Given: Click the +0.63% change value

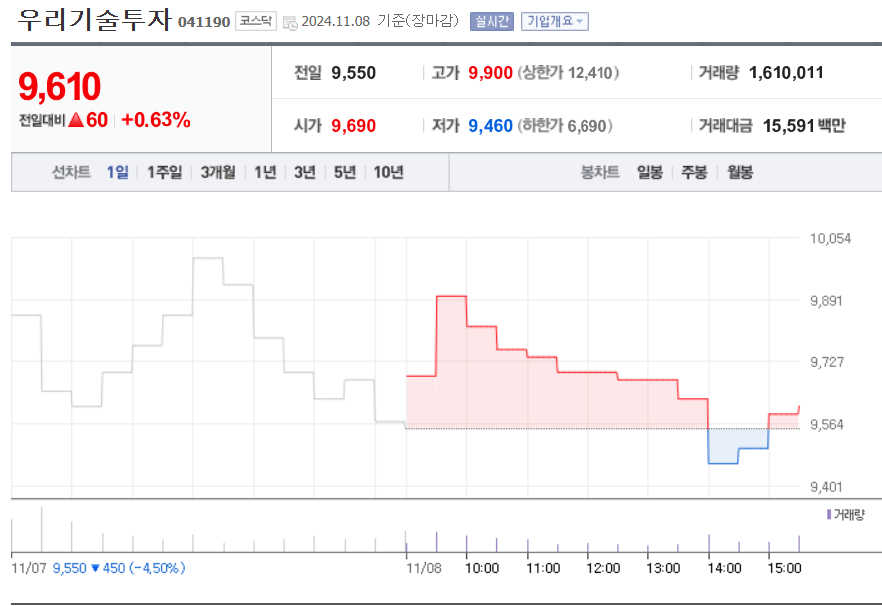Looking at the screenshot, I should [x=156, y=120].
